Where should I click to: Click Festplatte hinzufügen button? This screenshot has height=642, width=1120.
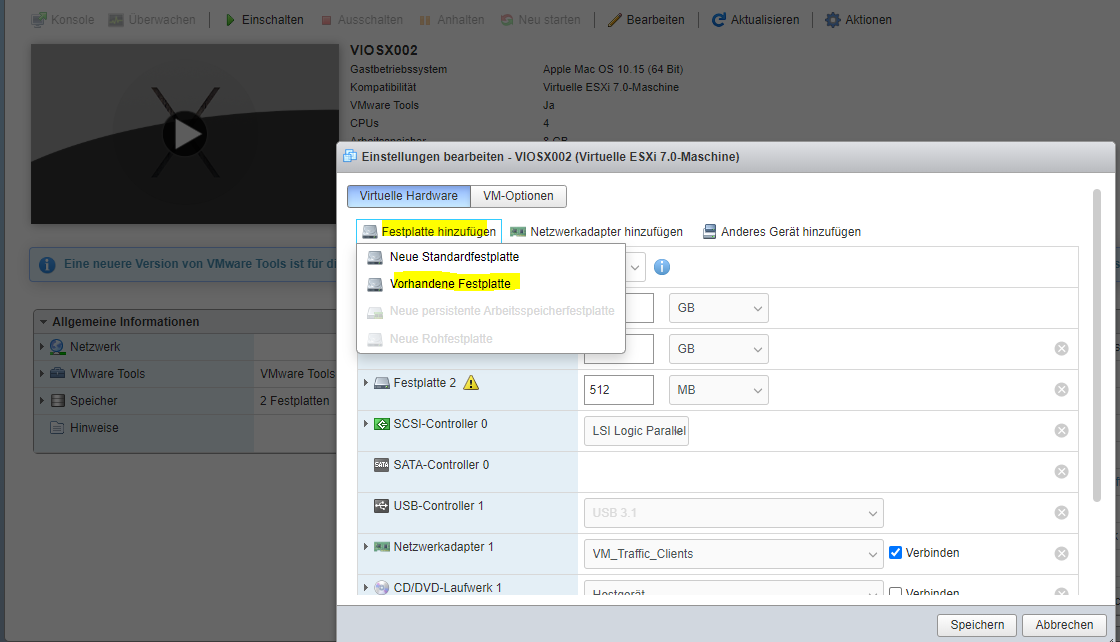[x=429, y=231]
